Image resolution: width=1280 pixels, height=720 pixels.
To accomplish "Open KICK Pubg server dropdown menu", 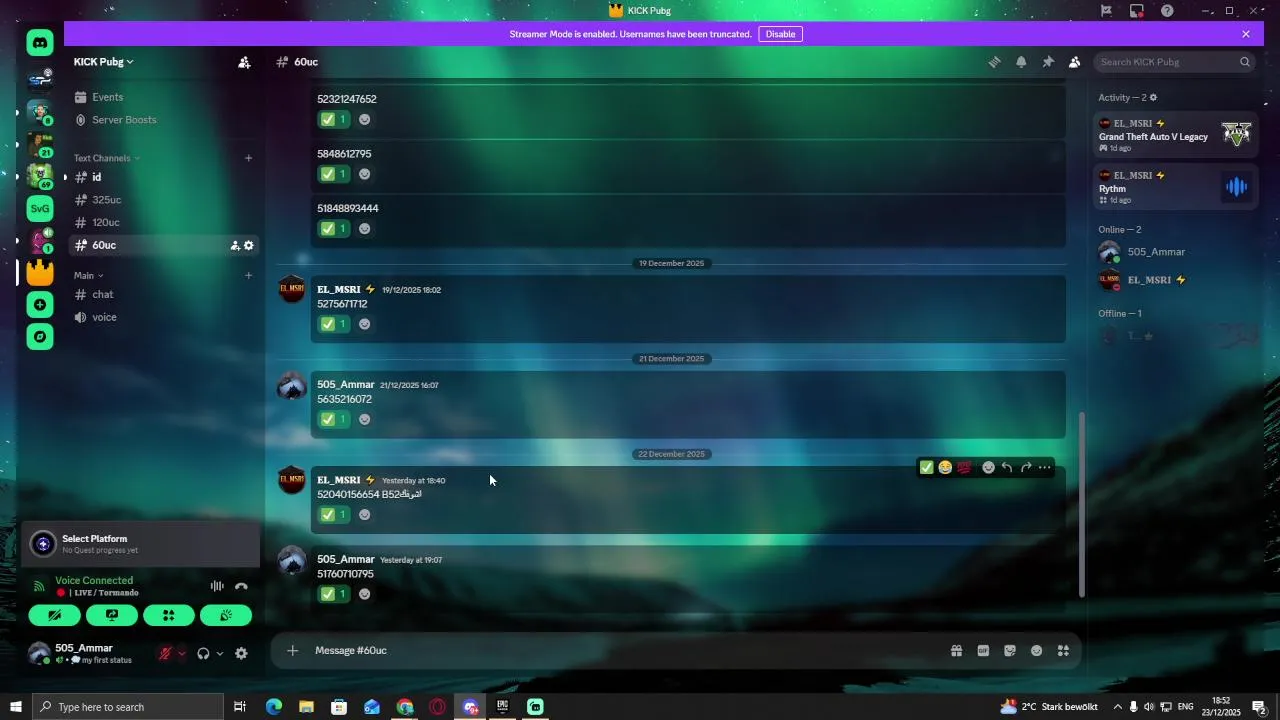I will point(103,62).
